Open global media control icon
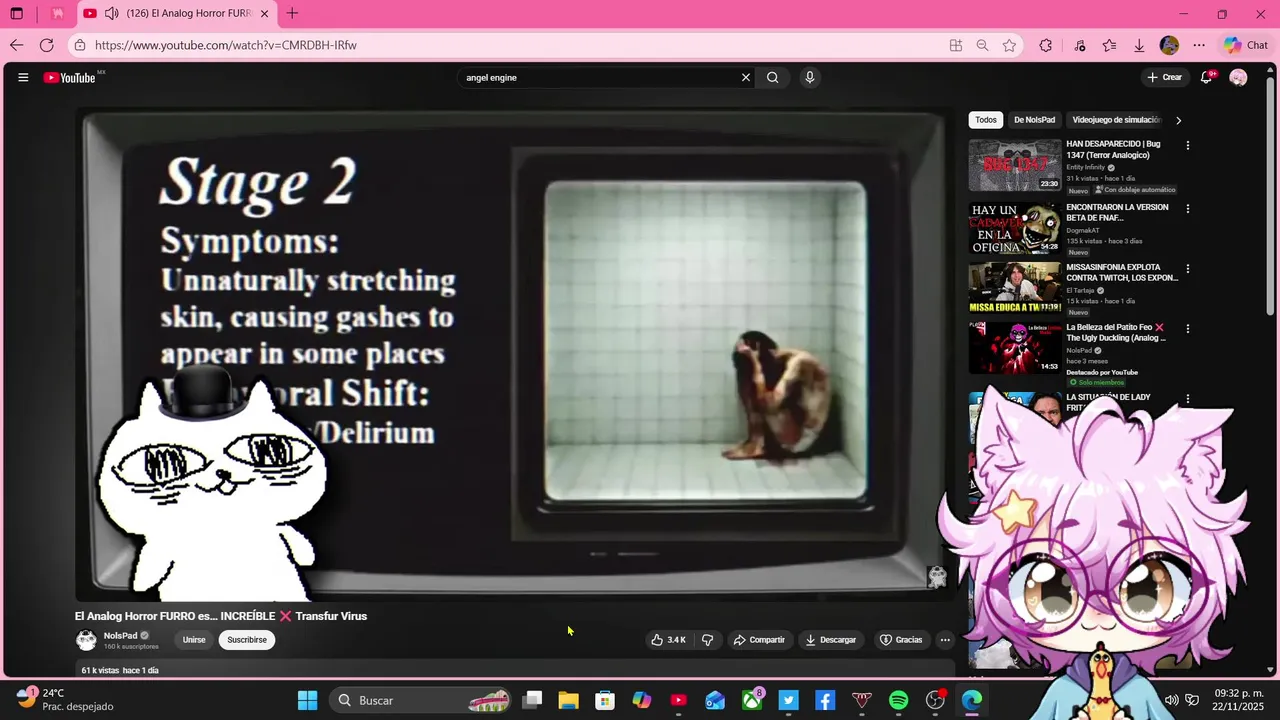The height and width of the screenshot is (720, 1280). [1080, 45]
